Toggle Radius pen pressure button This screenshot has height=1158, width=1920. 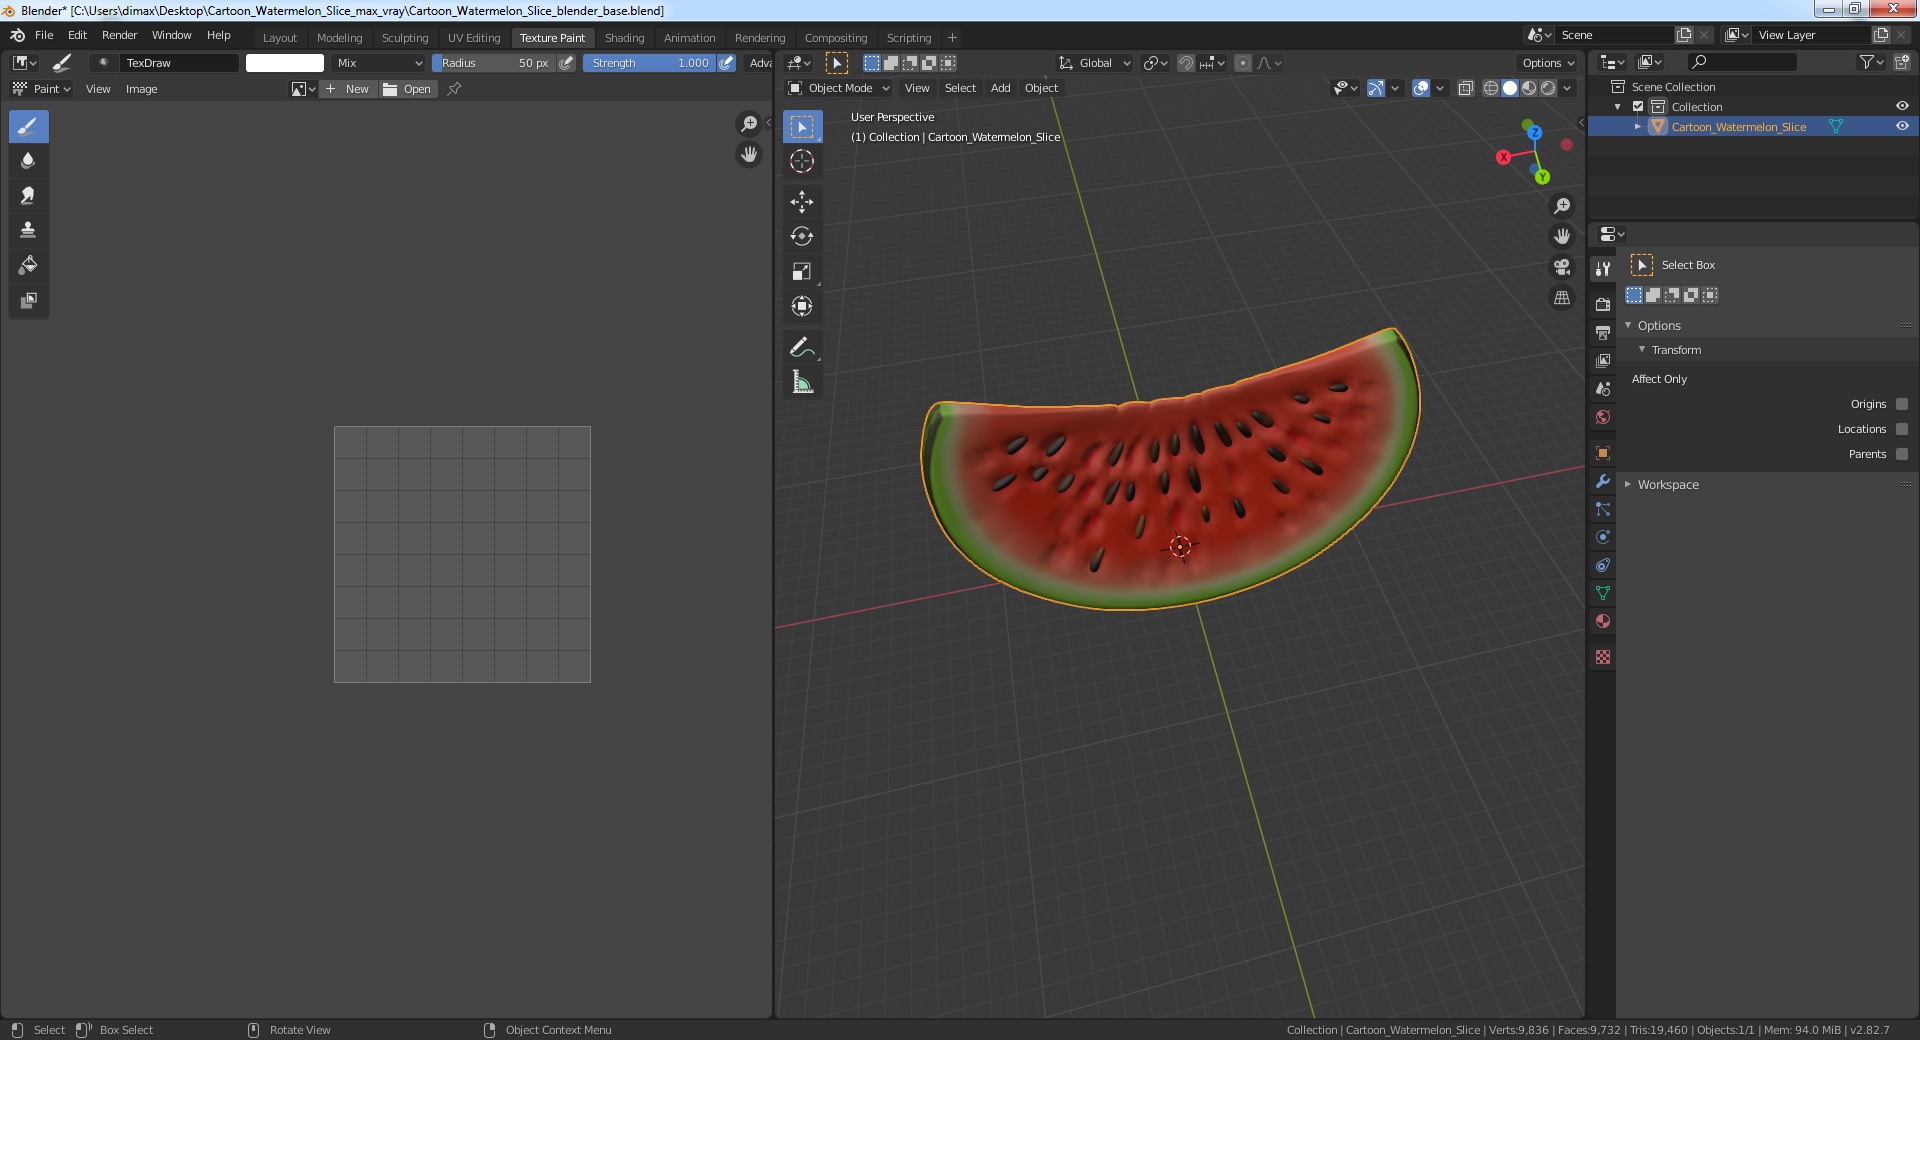point(567,63)
